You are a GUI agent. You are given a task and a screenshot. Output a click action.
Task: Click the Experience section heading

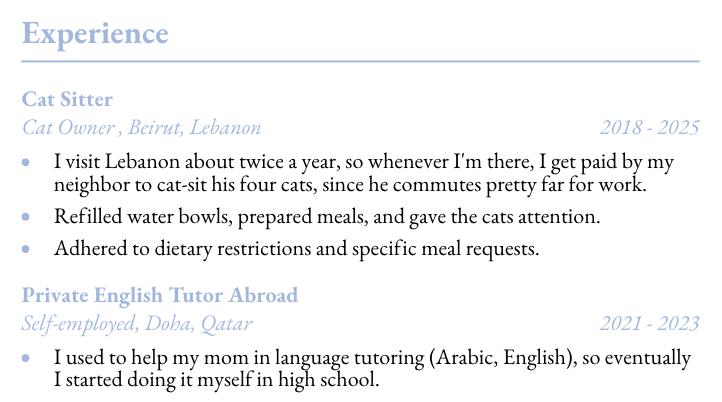coord(95,35)
